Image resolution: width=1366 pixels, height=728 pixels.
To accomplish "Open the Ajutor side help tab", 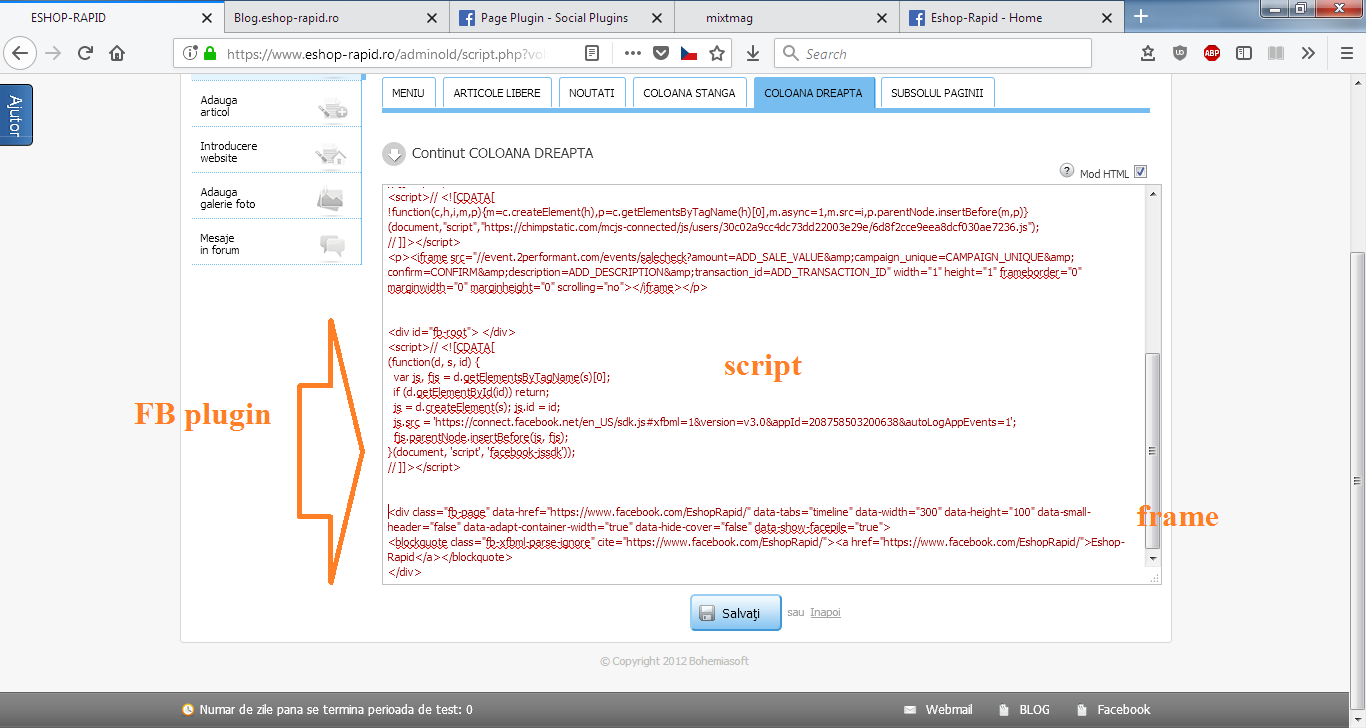I will click(x=15, y=115).
